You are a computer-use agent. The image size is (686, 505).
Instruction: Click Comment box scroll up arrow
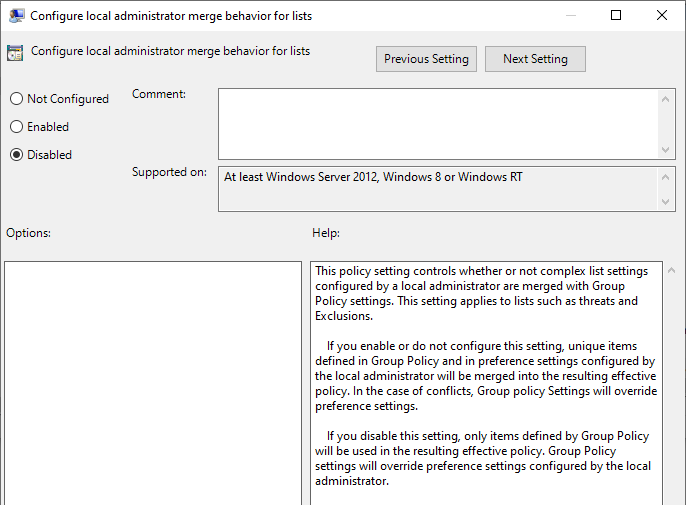point(665,99)
